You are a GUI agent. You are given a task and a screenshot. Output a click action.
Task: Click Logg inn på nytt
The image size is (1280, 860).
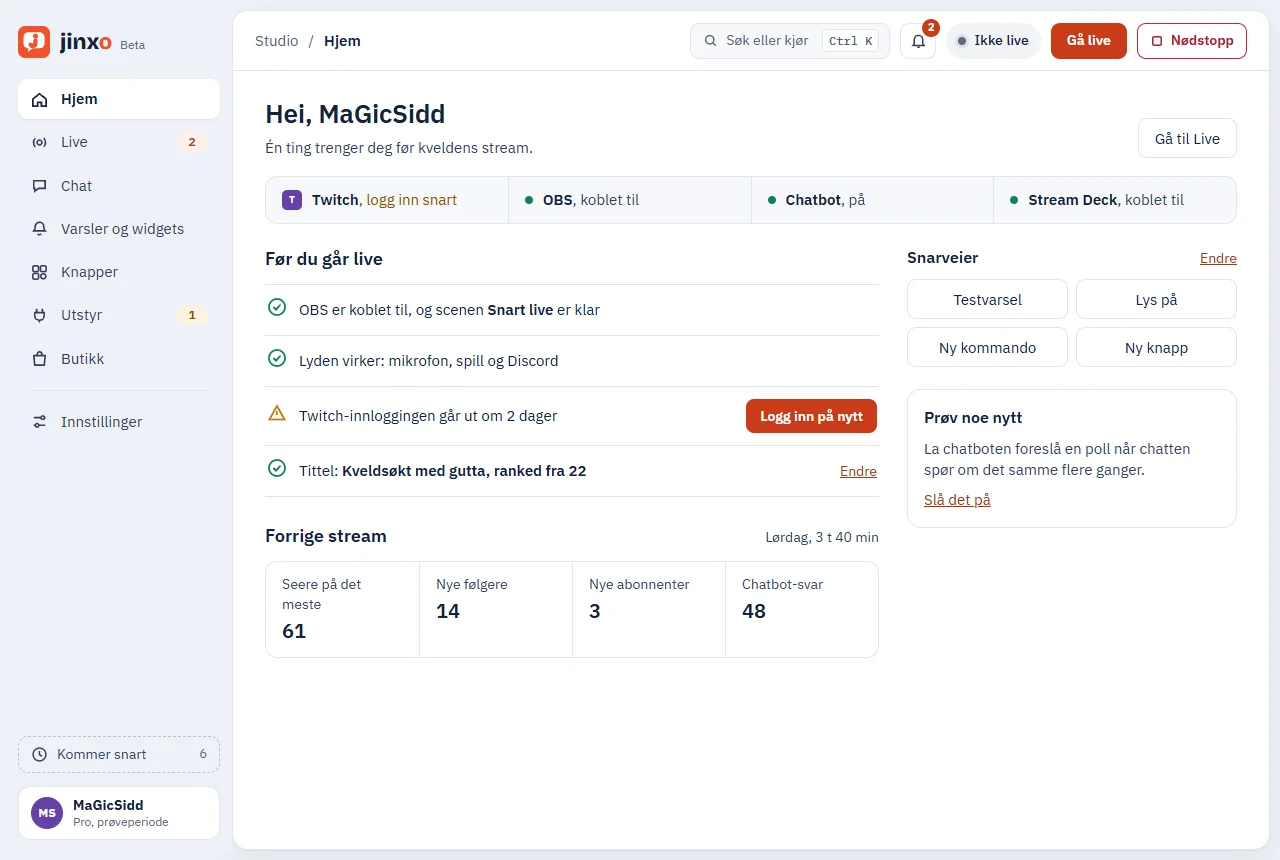tap(811, 416)
